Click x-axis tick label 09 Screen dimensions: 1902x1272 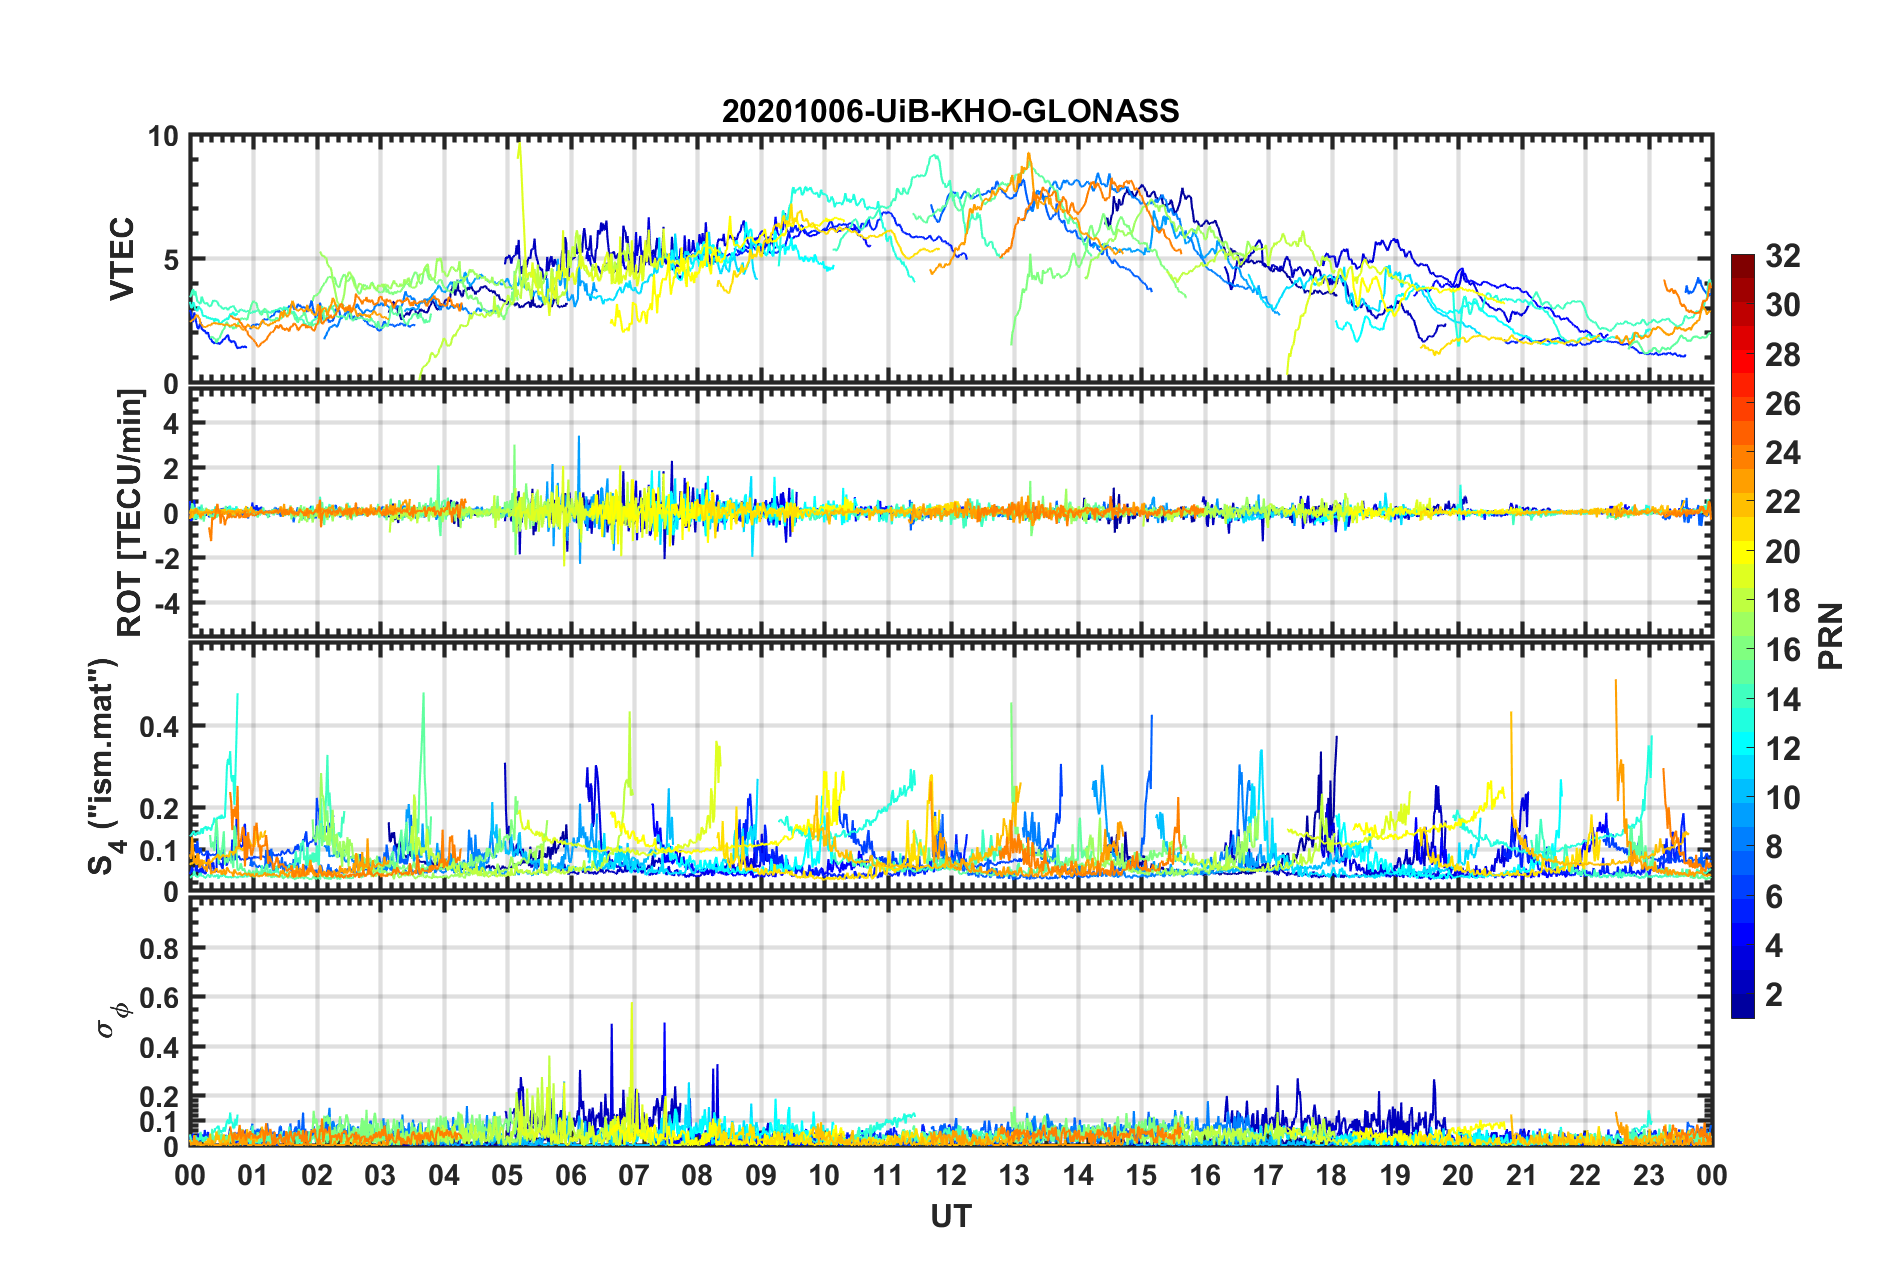(x=761, y=1175)
